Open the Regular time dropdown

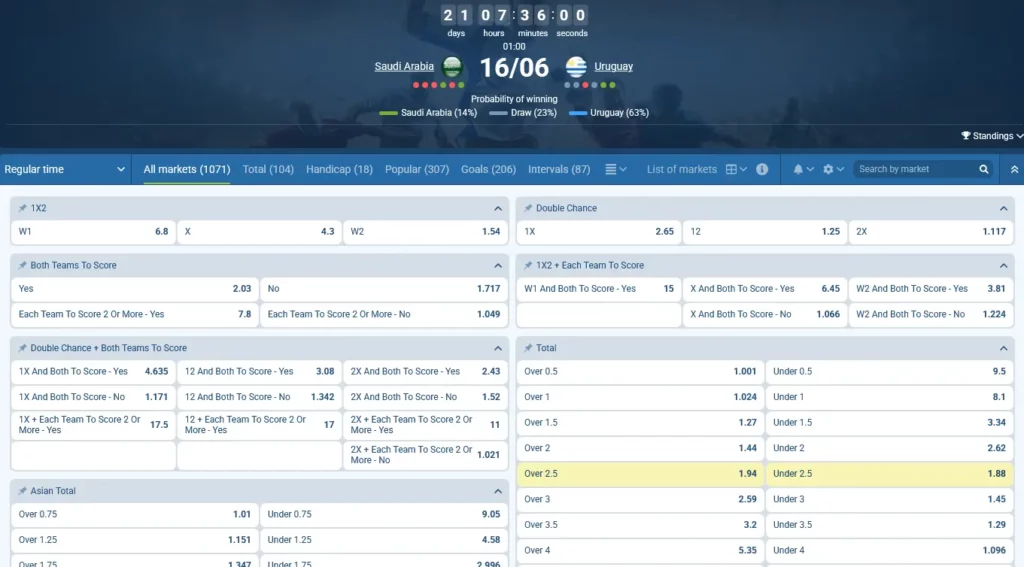click(x=65, y=169)
